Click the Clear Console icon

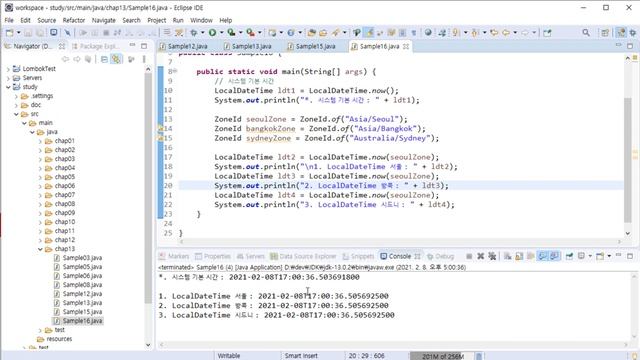coord(508,256)
